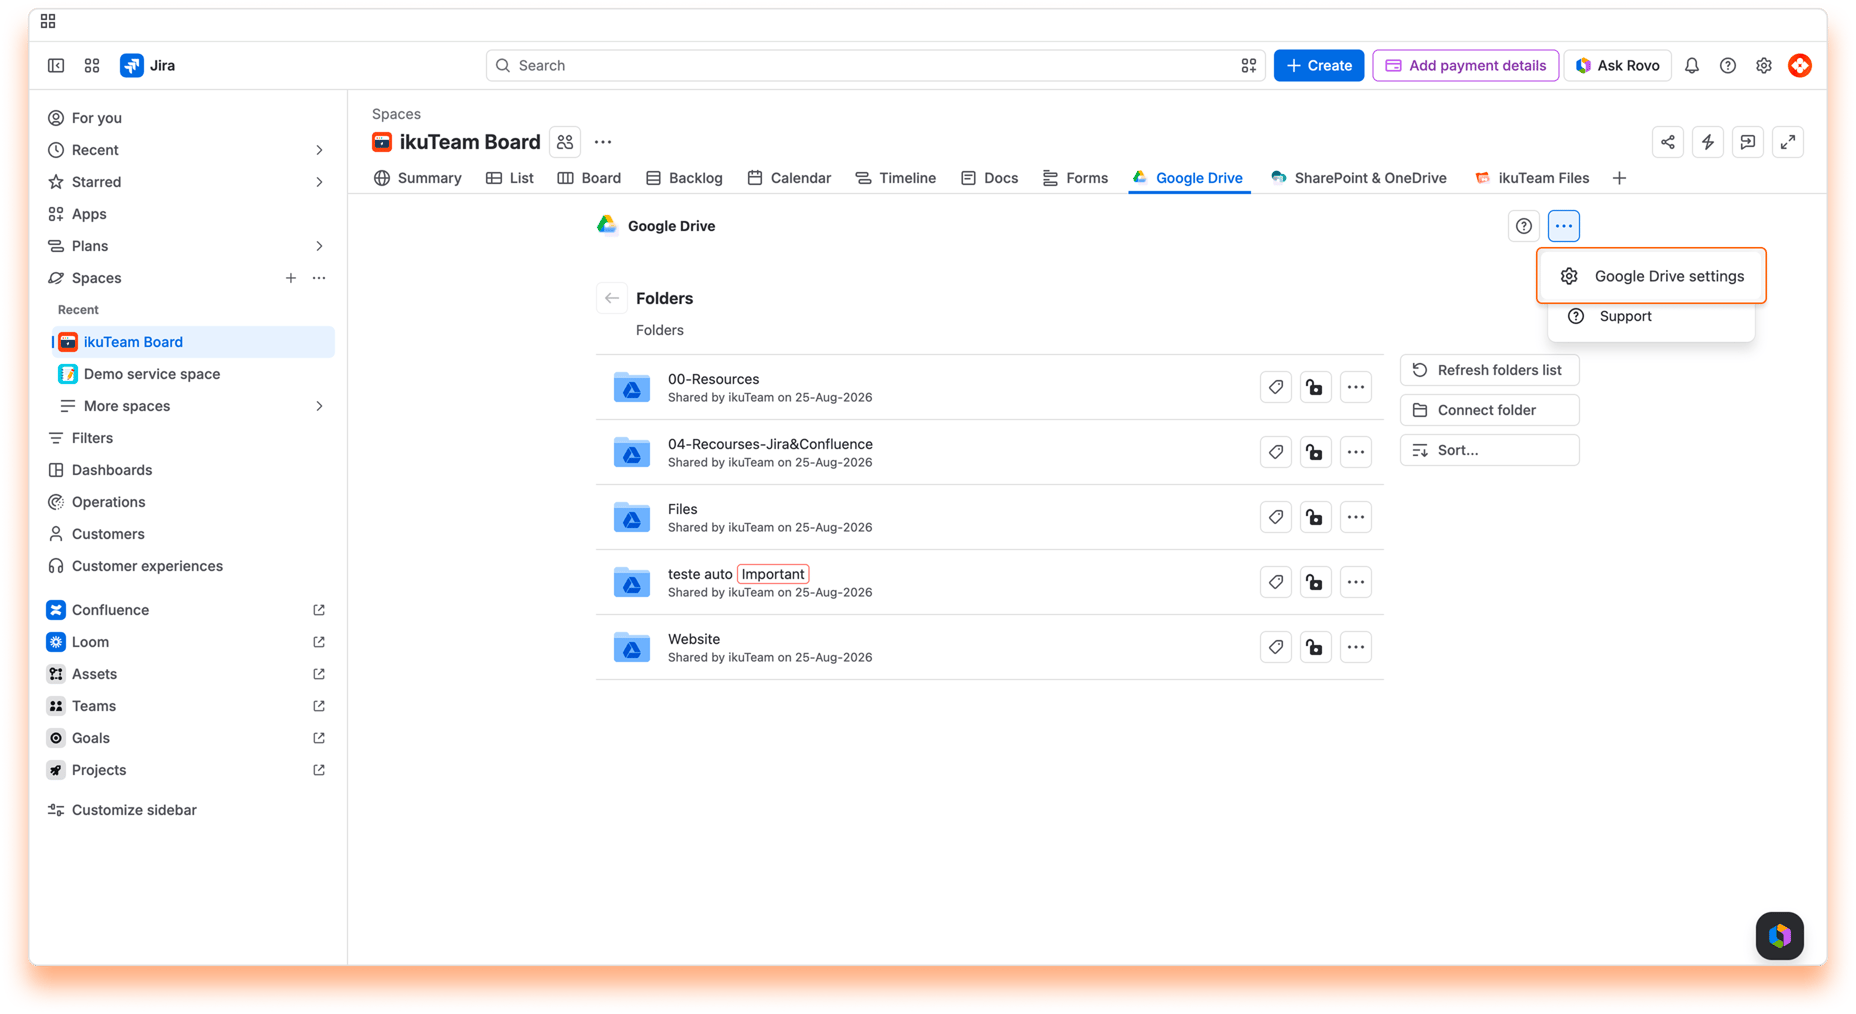Open the feedback icon in space header

pyautogui.click(x=1747, y=142)
